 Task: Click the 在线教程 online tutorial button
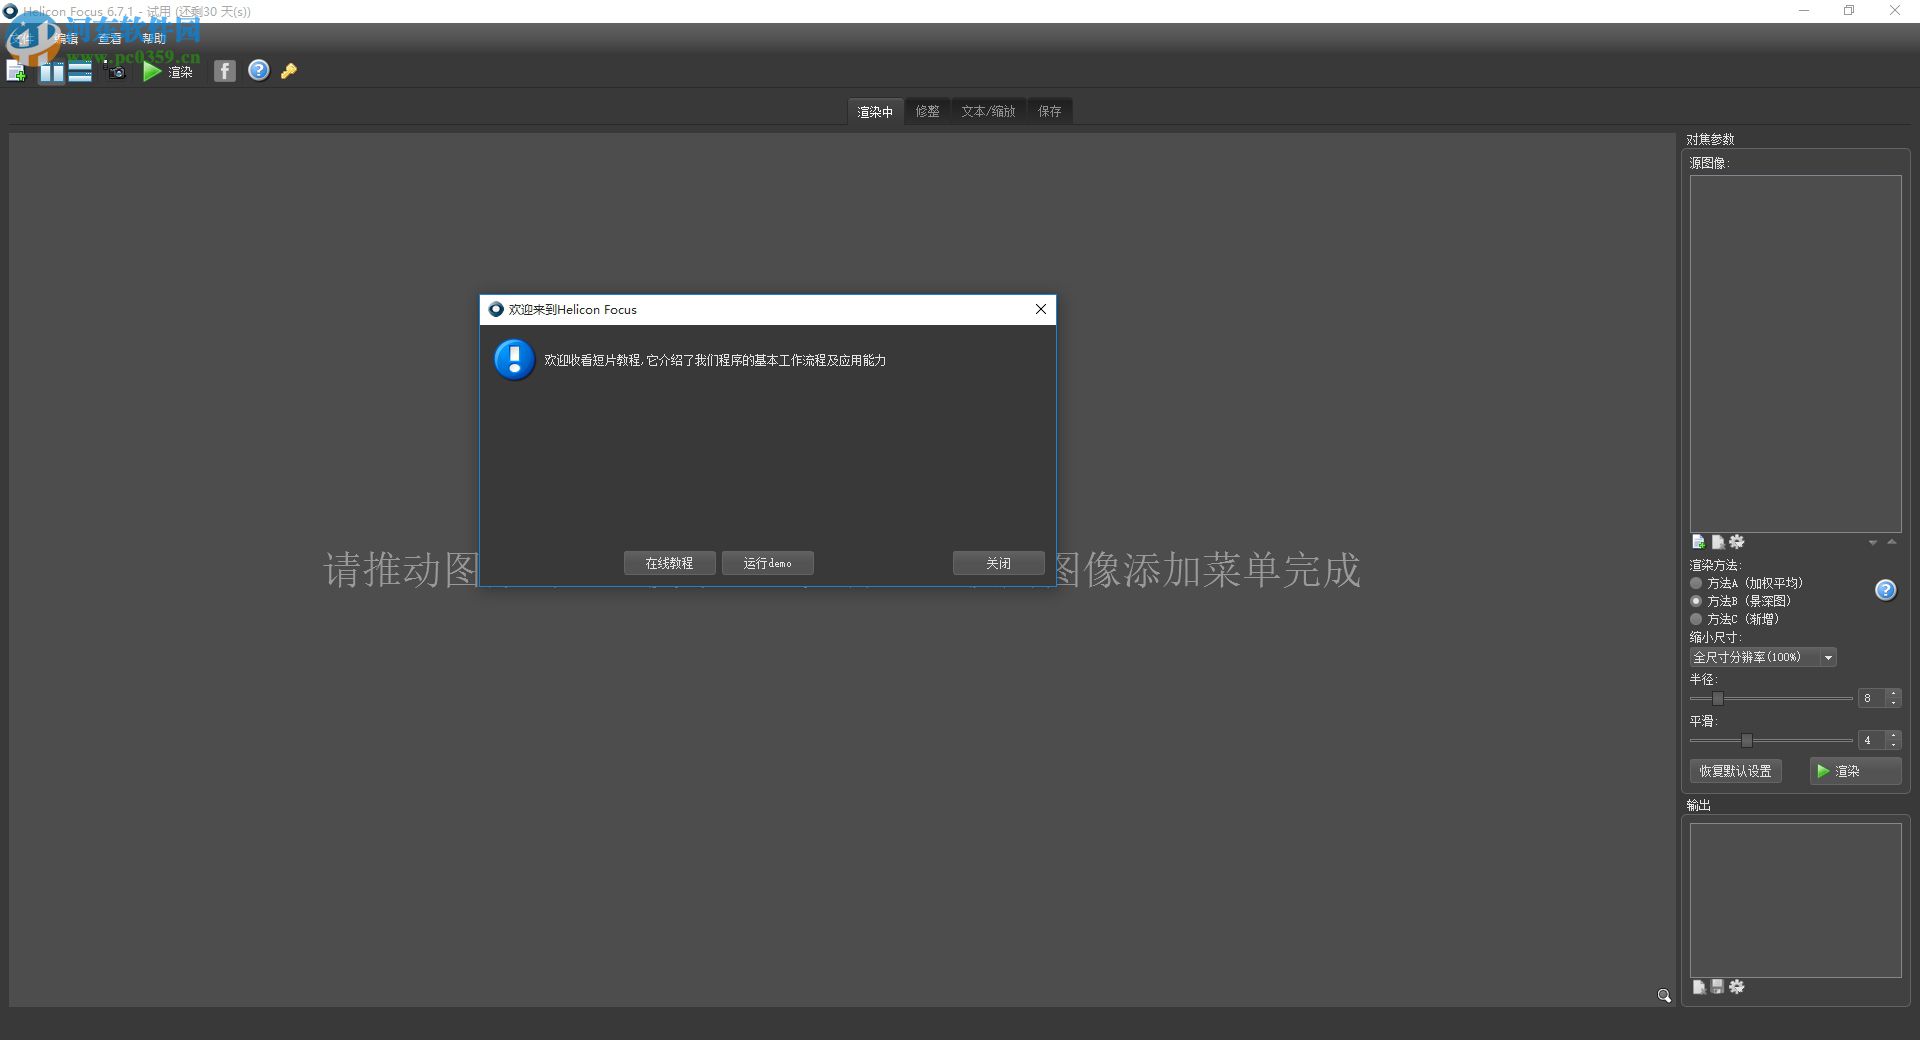click(x=669, y=563)
